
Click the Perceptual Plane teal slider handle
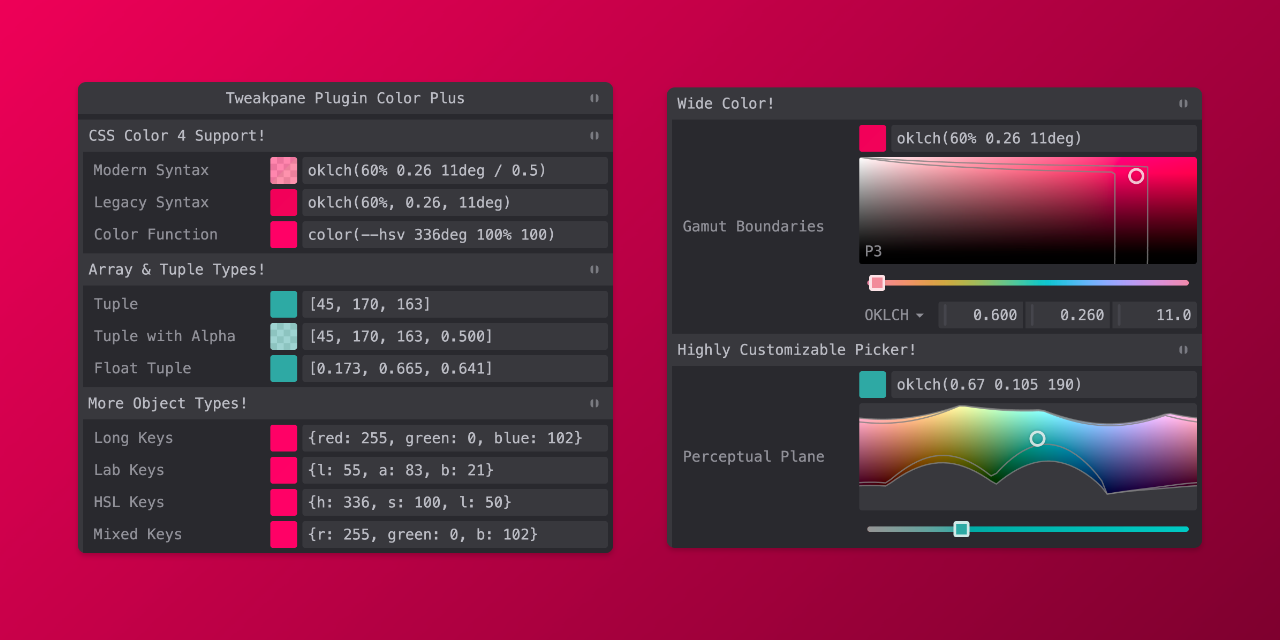pos(961,529)
